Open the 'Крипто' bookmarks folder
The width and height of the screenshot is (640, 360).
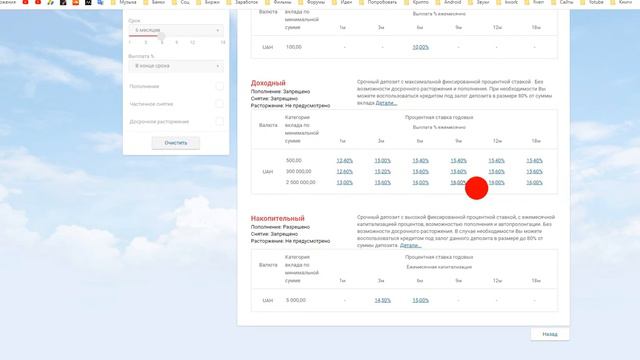[417, 2]
